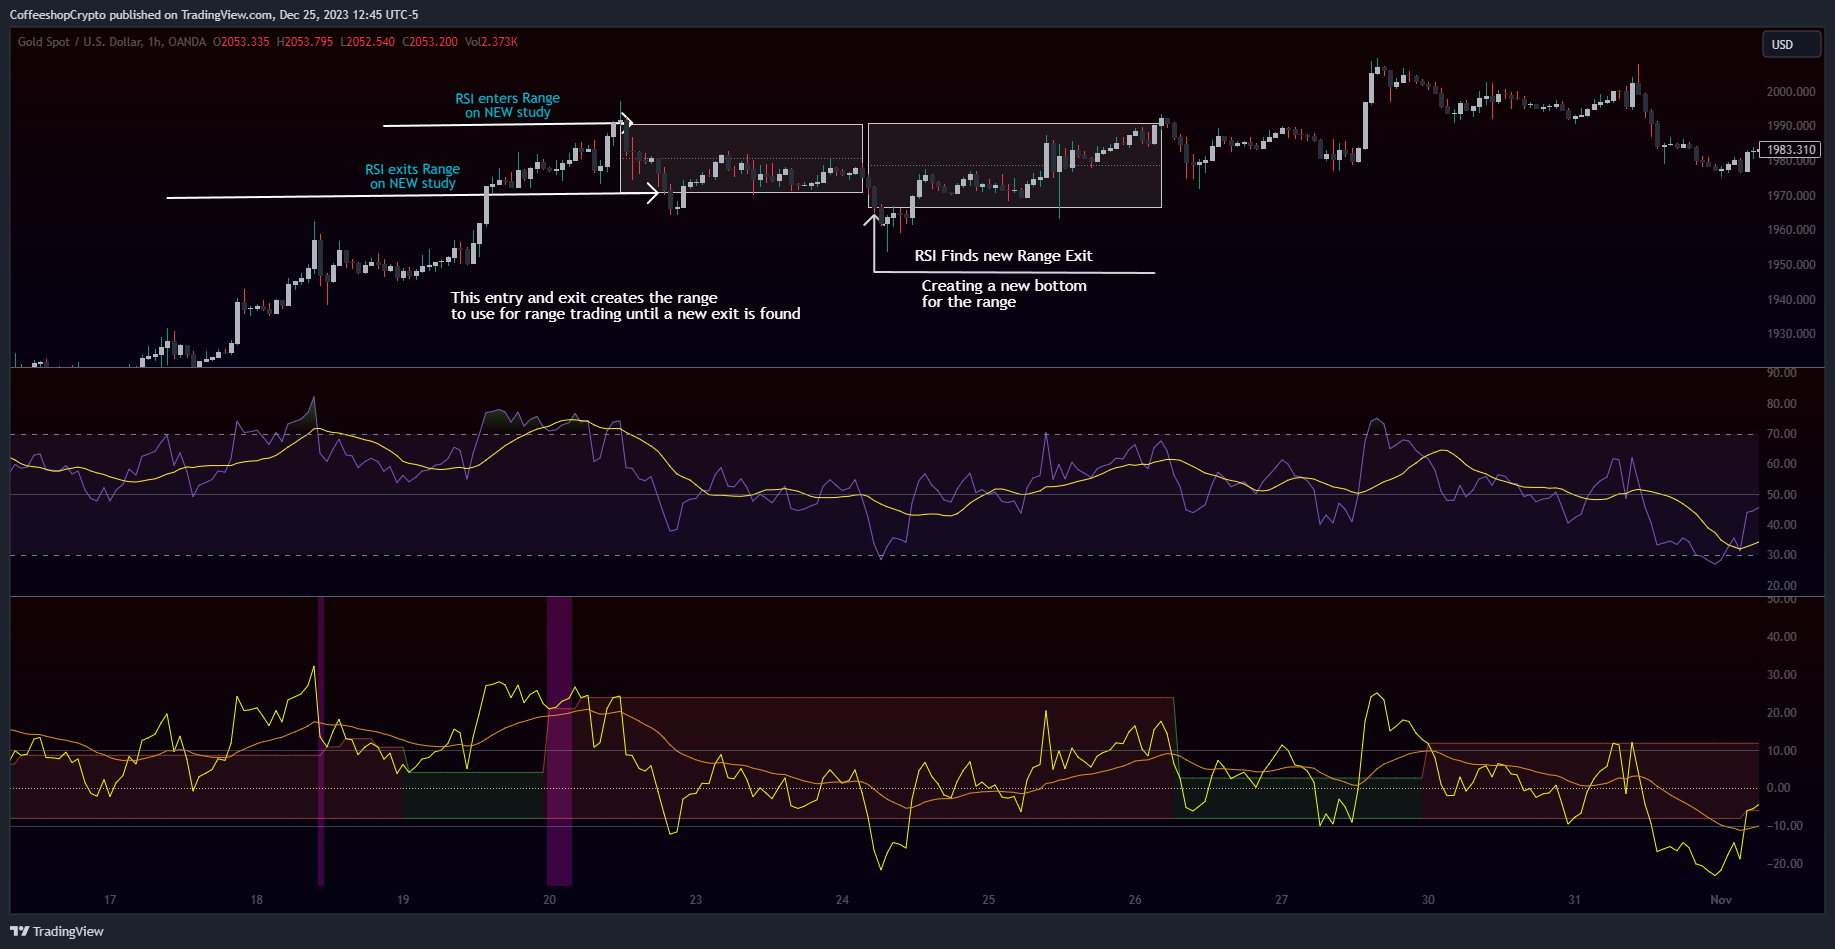The image size is (1835, 949).
Task: Click the close value C2053.200
Action: pyautogui.click(x=430, y=42)
